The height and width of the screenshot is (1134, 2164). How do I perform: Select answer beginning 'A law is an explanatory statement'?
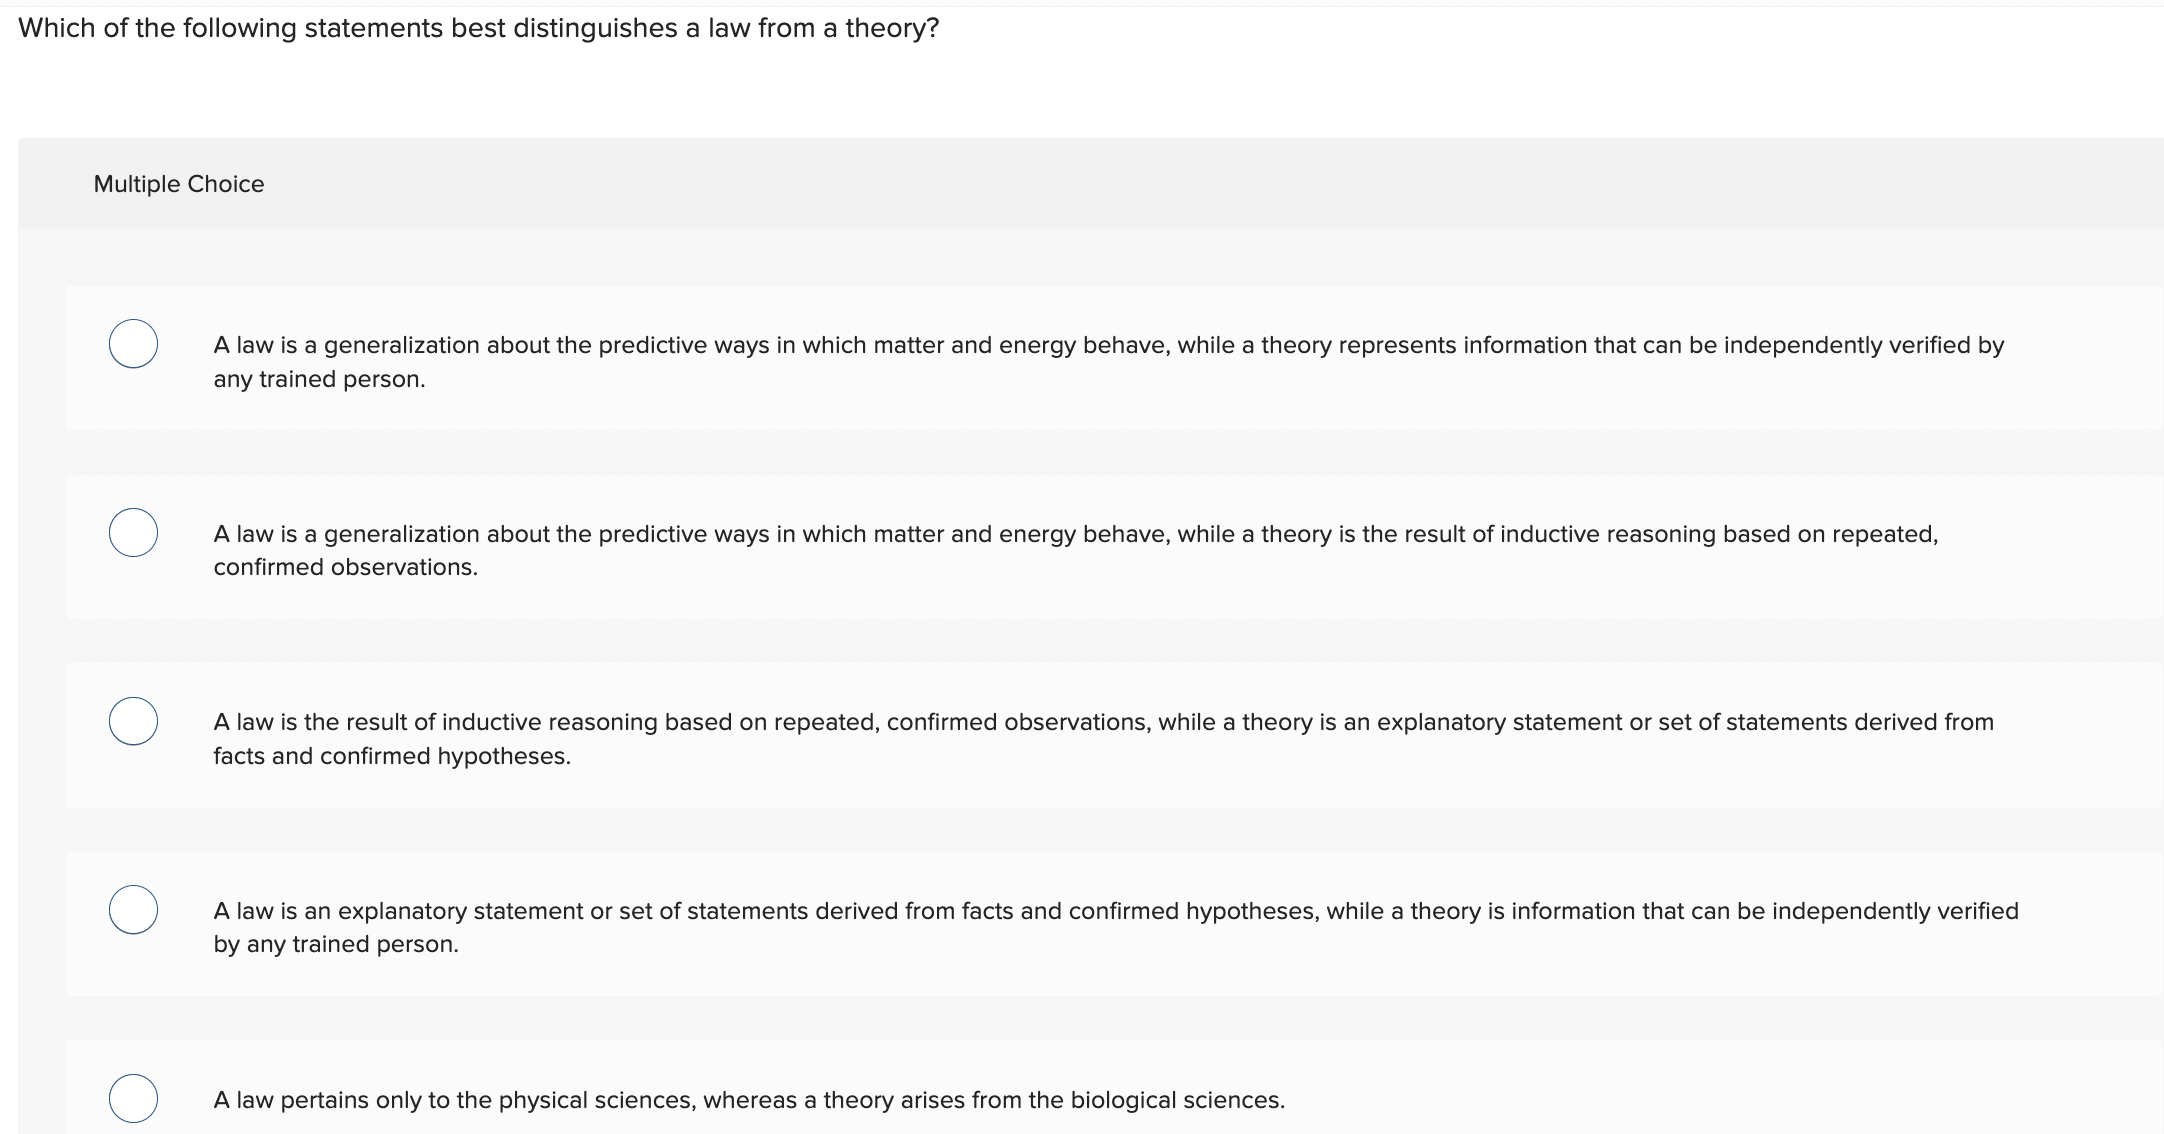1100,926
